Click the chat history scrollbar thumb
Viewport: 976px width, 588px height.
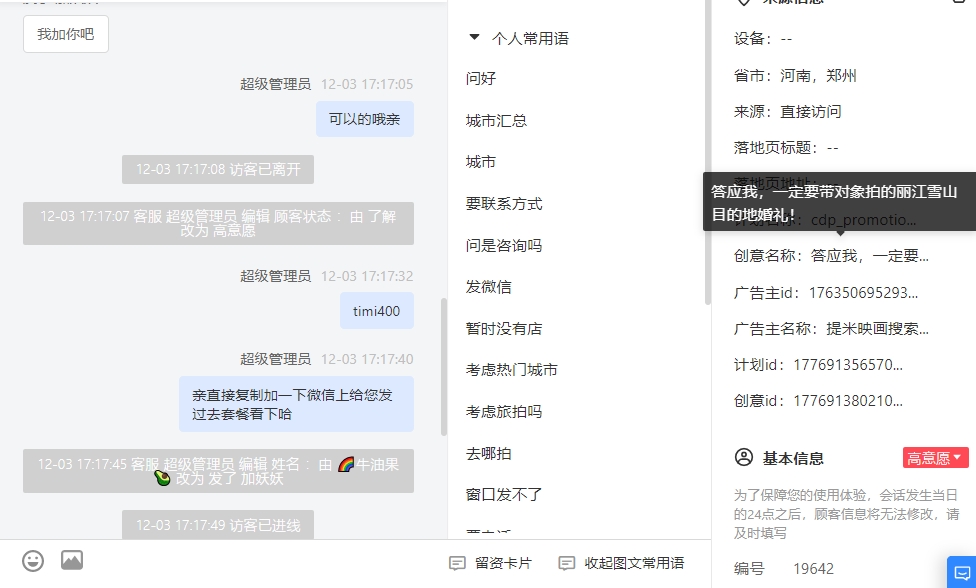click(444, 367)
